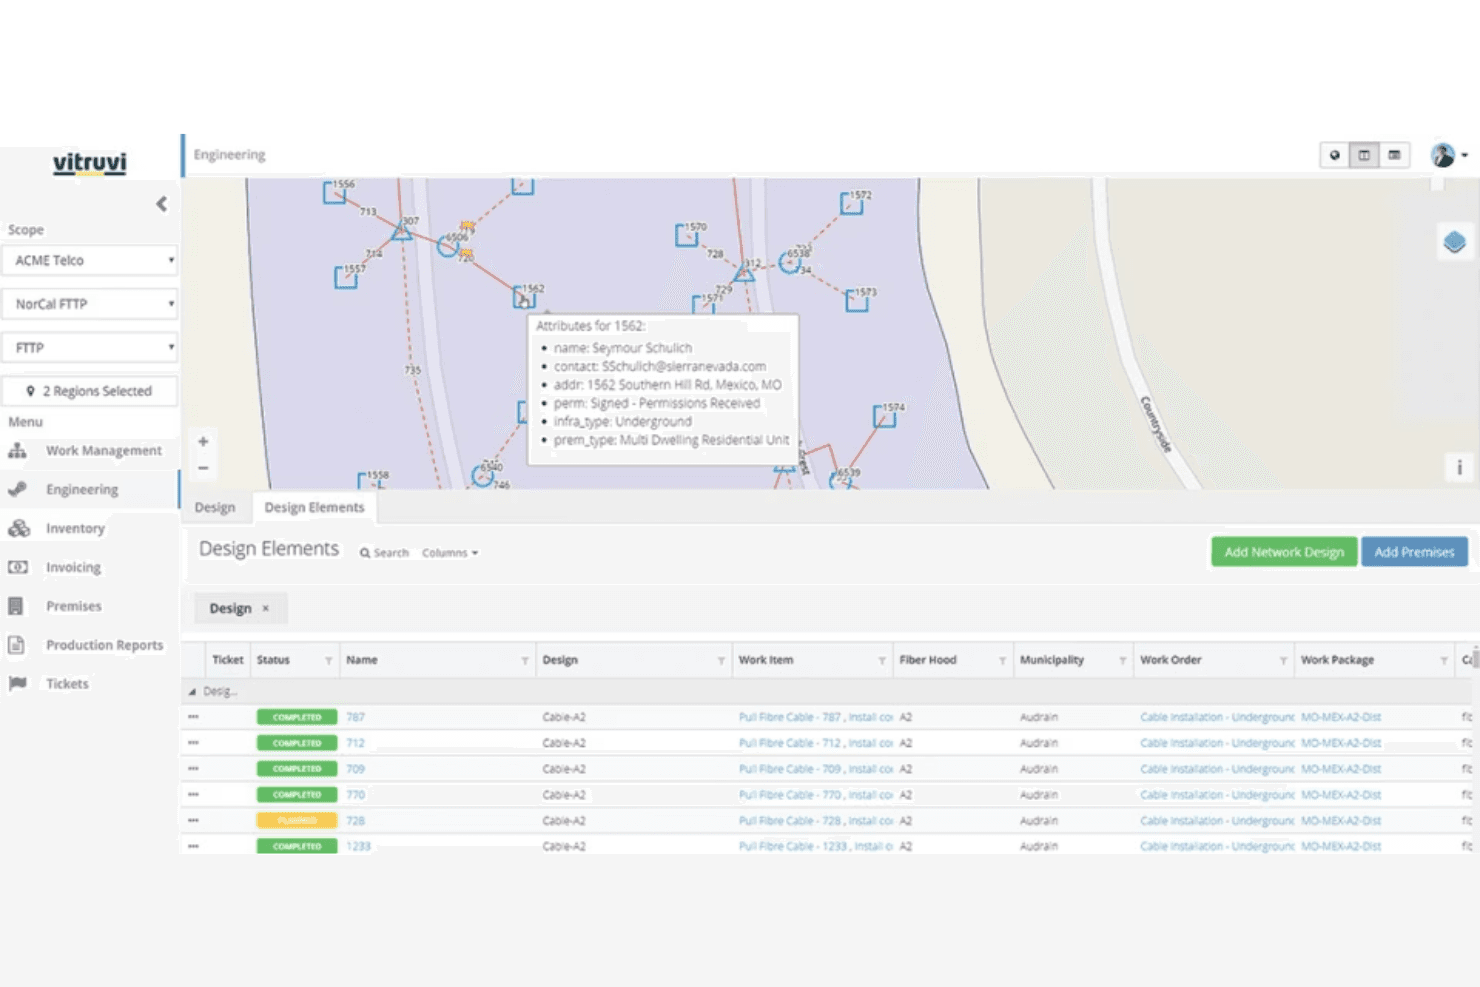The image size is (1480, 987).
Task: Open the Pull Fibre Cable - 709 work item
Action: tap(815, 769)
